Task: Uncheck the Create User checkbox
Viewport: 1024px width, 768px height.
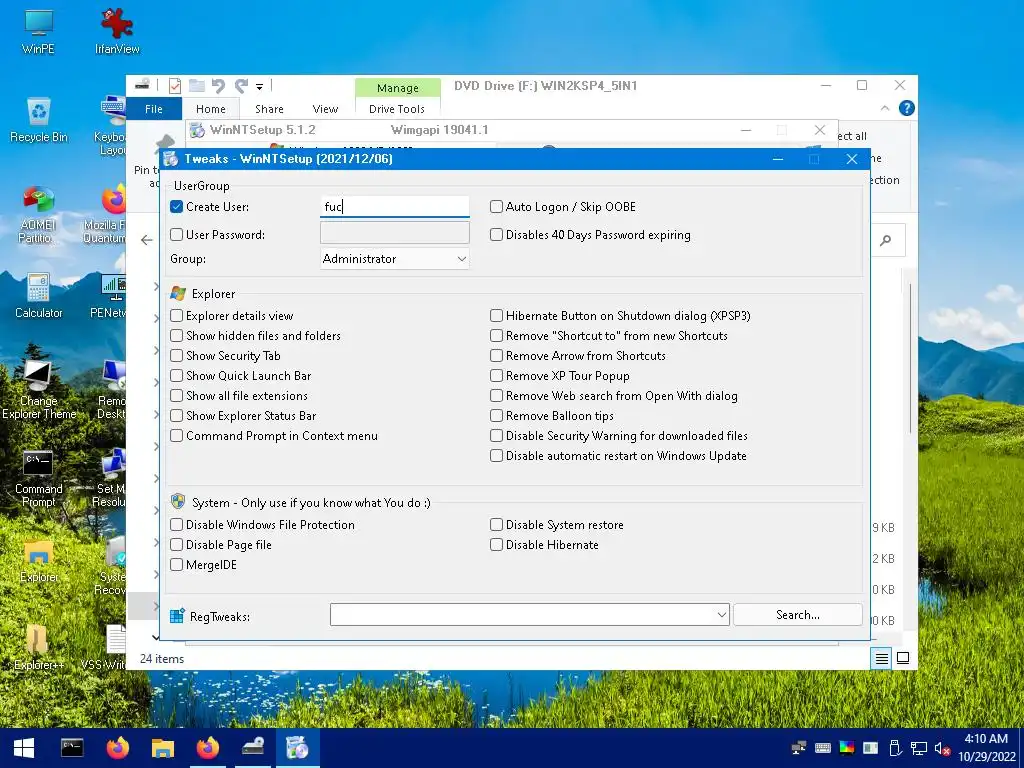Action: [x=176, y=207]
